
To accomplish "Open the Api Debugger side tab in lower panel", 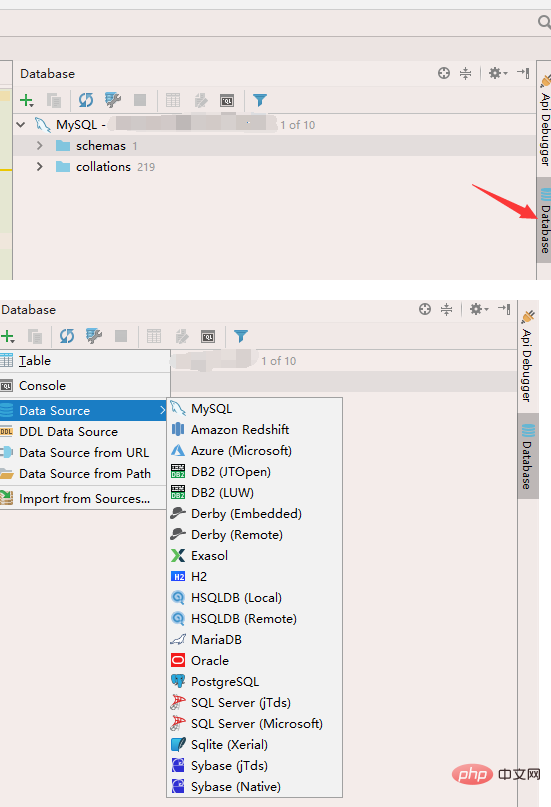I will tap(527, 356).
